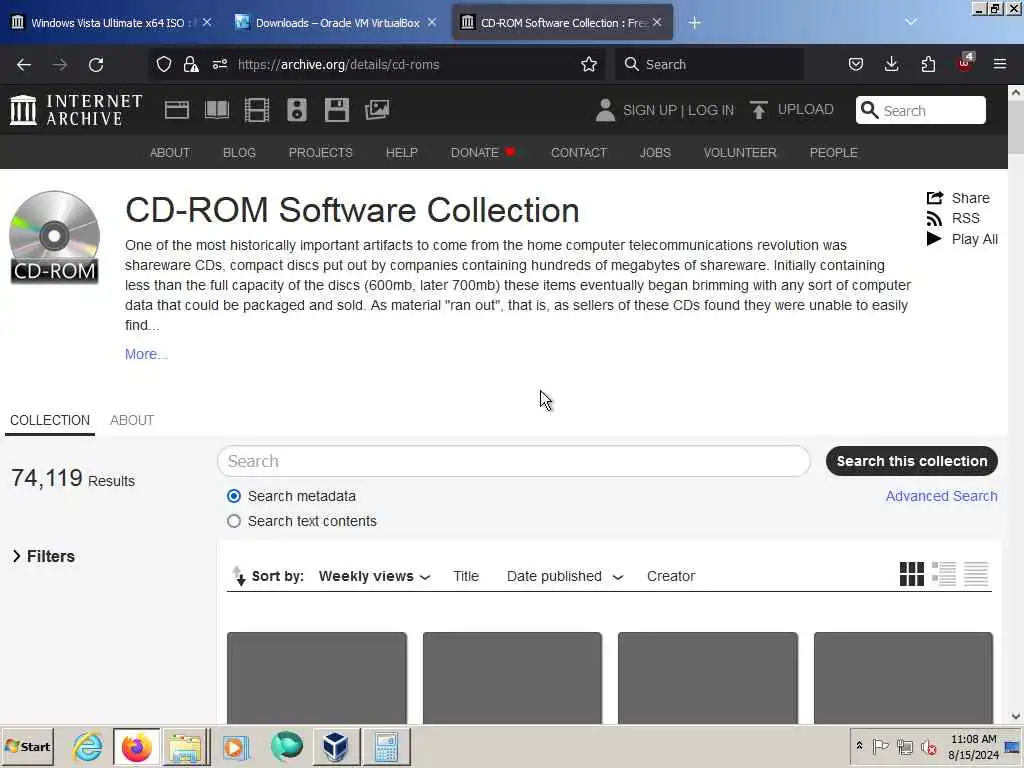Viewport: 1024px width, 768px height.
Task: Click the Share icon
Action: click(935, 198)
